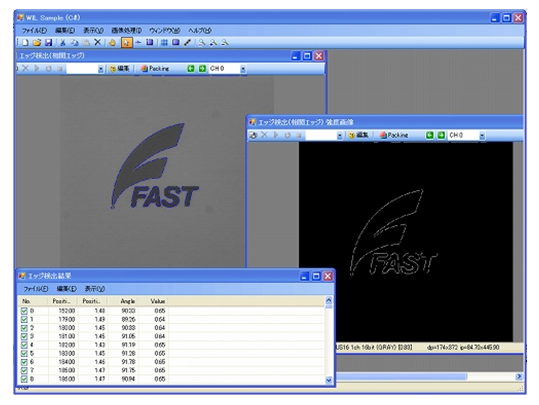This screenshot has height=405, width=539.
Task: Toggle the grid display icon
Action: coord(164,43)
